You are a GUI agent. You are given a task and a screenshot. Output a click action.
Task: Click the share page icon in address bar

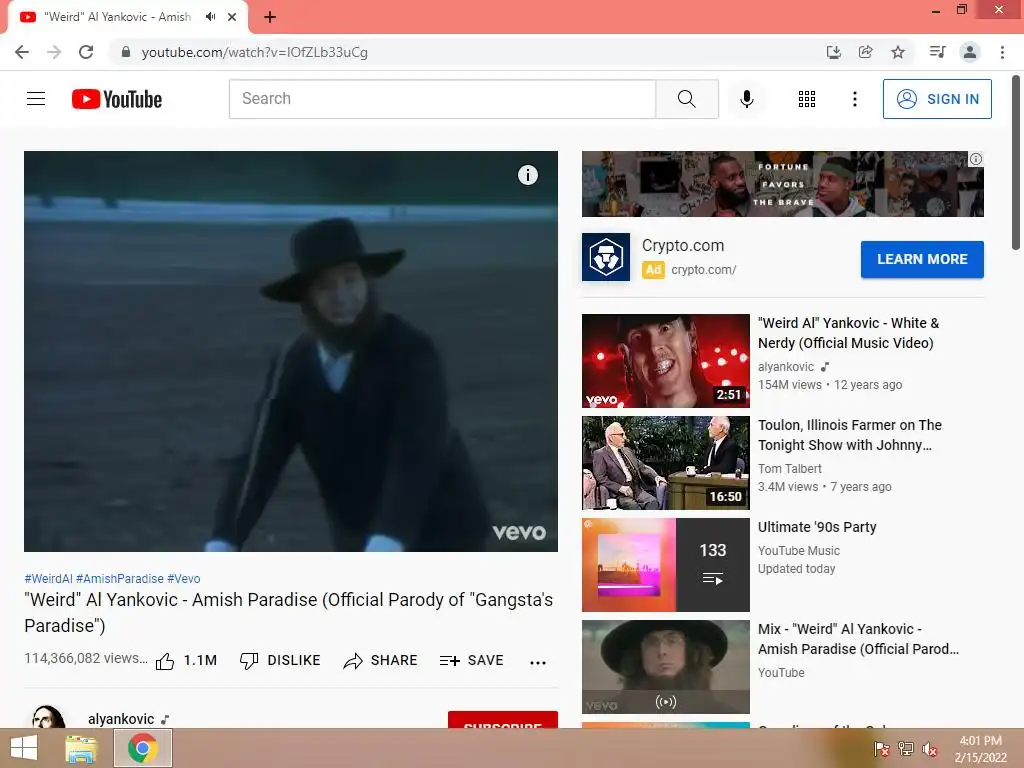pyautogui.click(x=865, y=52)
